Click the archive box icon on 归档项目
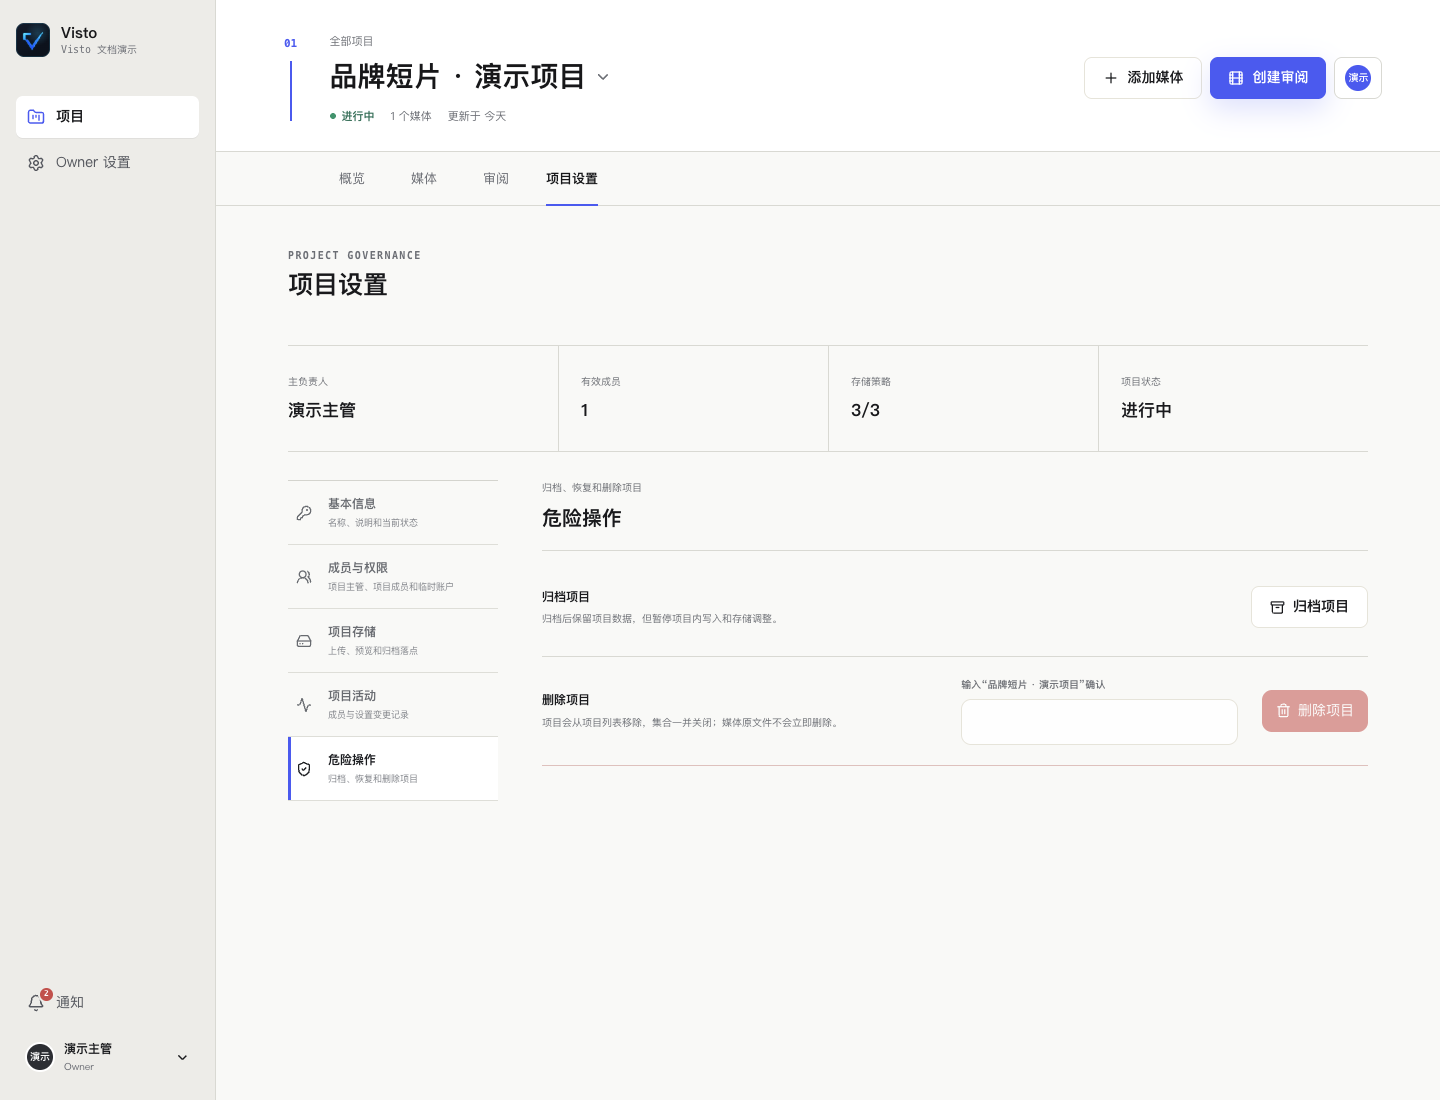This screenshot has width=1440, height=1100. pyautogui.click(x=1277, y=607)
